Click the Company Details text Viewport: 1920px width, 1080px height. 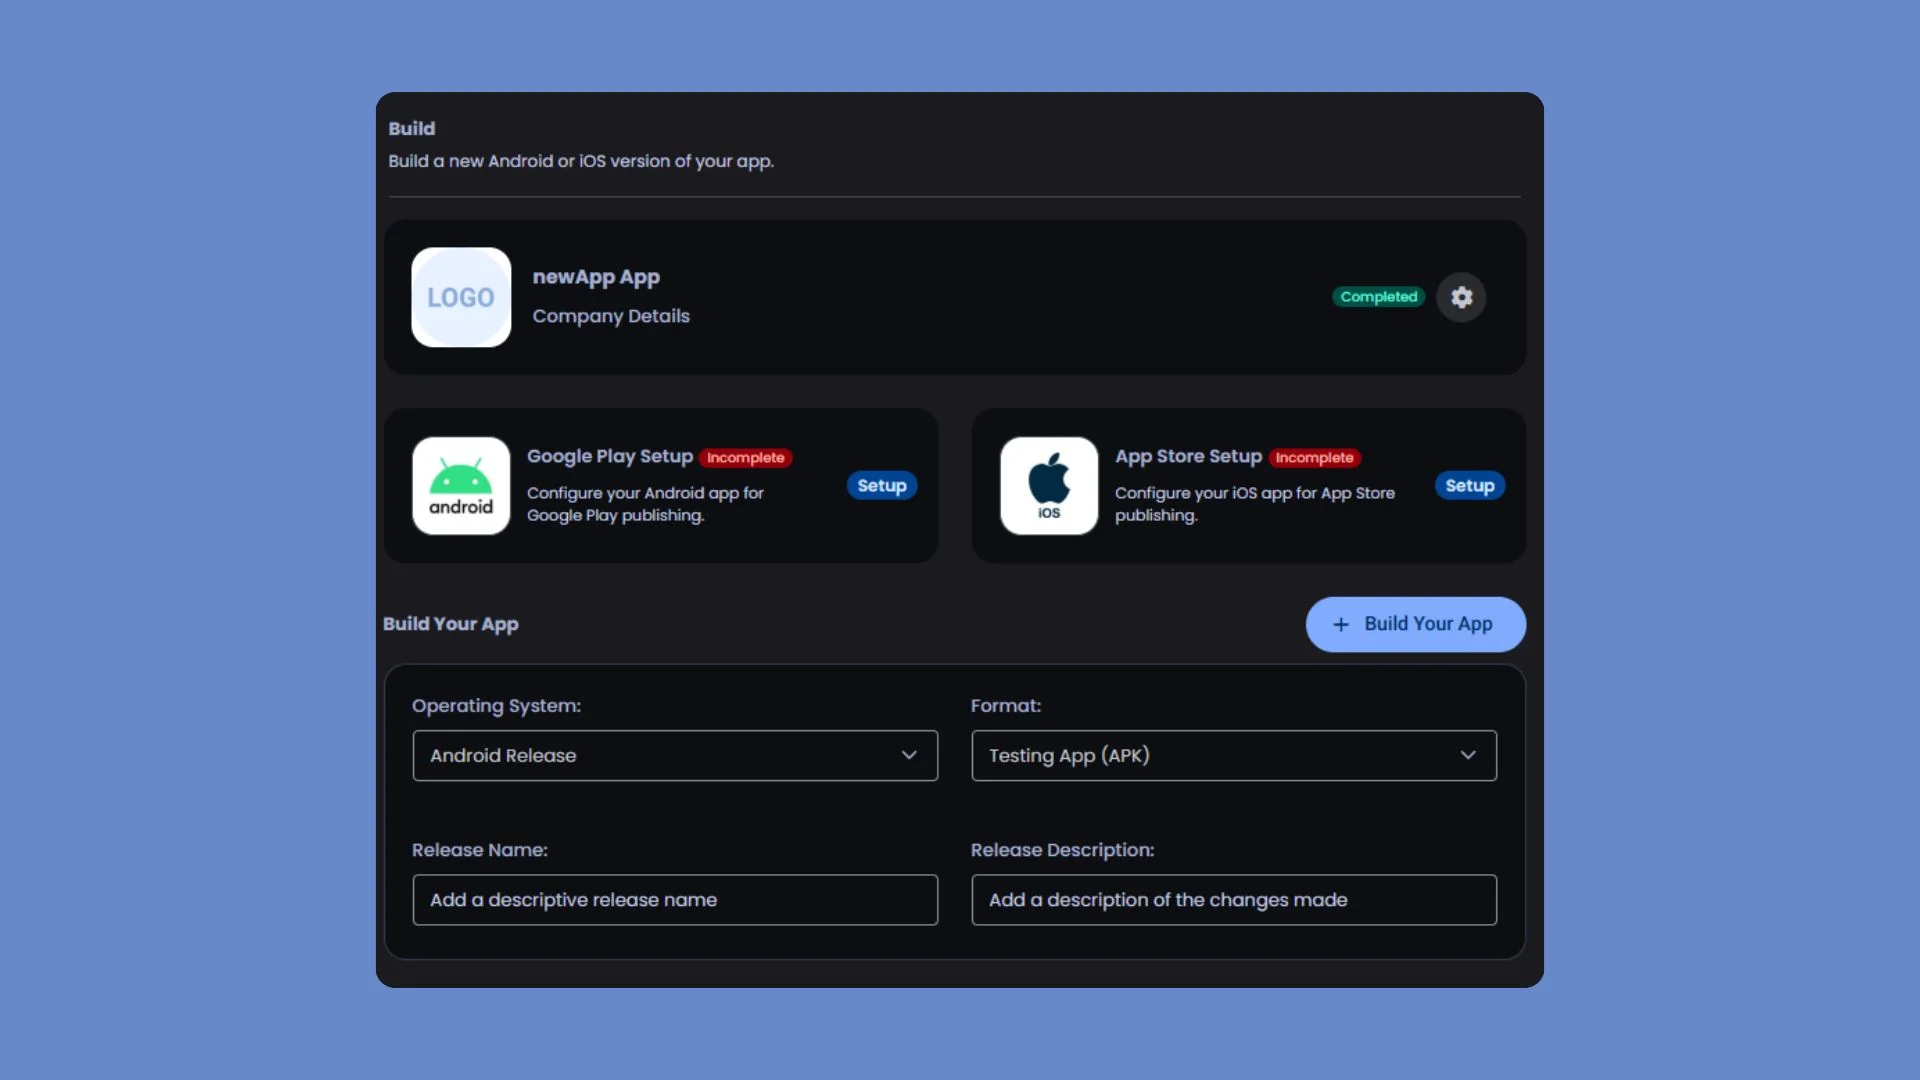tap(611, 316)
